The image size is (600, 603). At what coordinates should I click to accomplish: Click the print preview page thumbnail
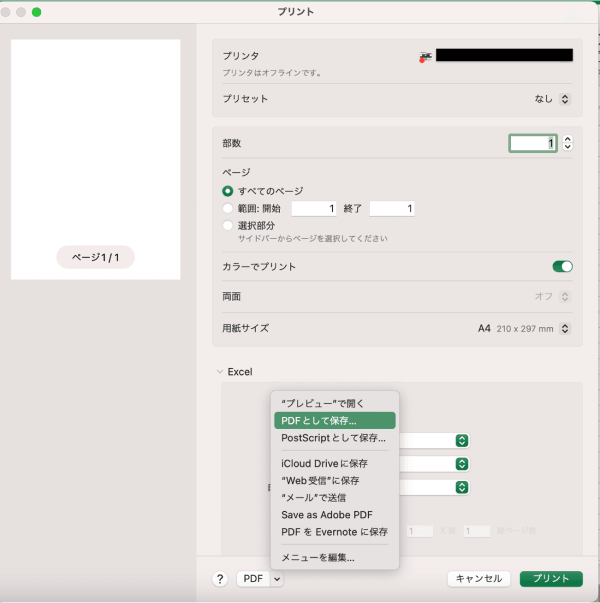[x=95, y=159]
